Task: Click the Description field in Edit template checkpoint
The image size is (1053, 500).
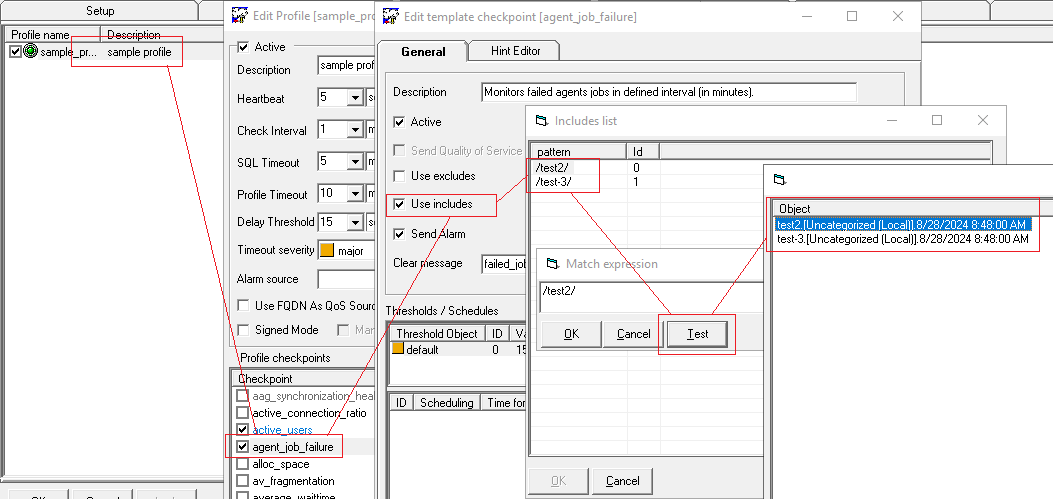Action: pos(669,92)
